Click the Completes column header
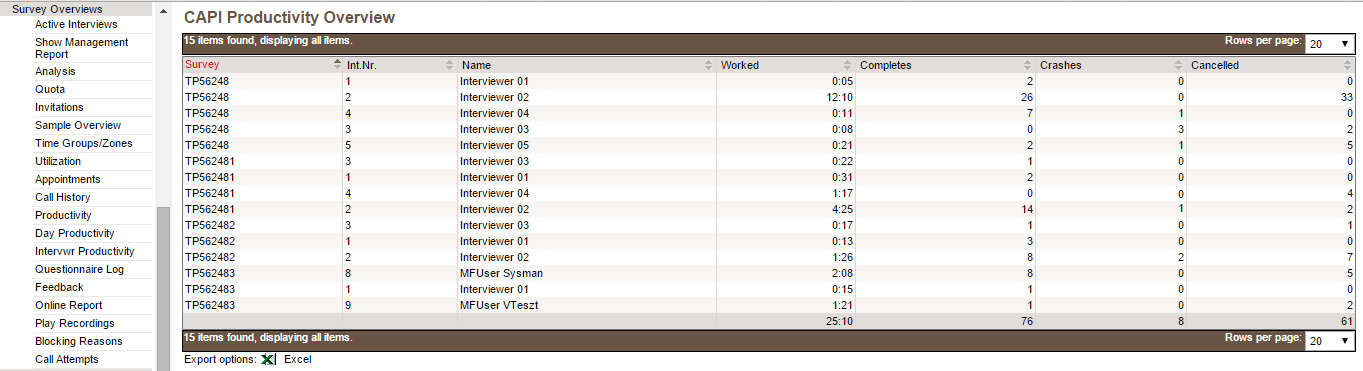This screenshot has width=1363, height=371. click(885, 65)
